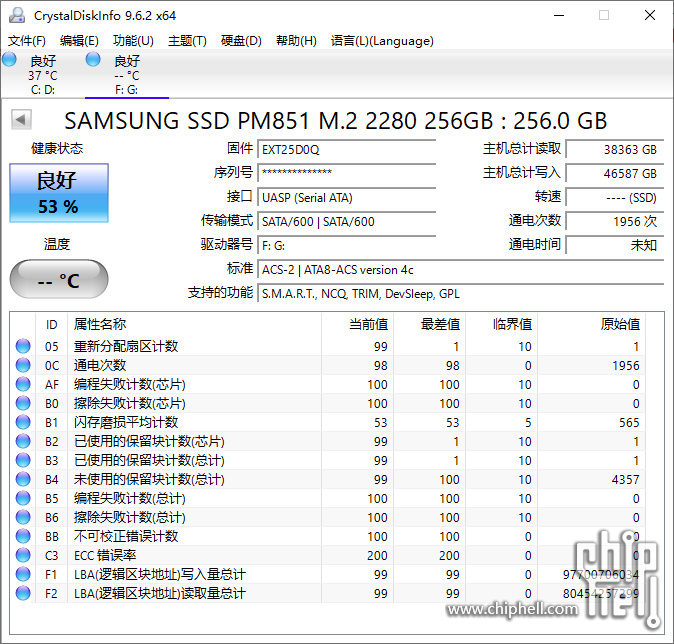
Task: Click the masked serial number field
Action: pyautogui.click(x=347, y=173)
